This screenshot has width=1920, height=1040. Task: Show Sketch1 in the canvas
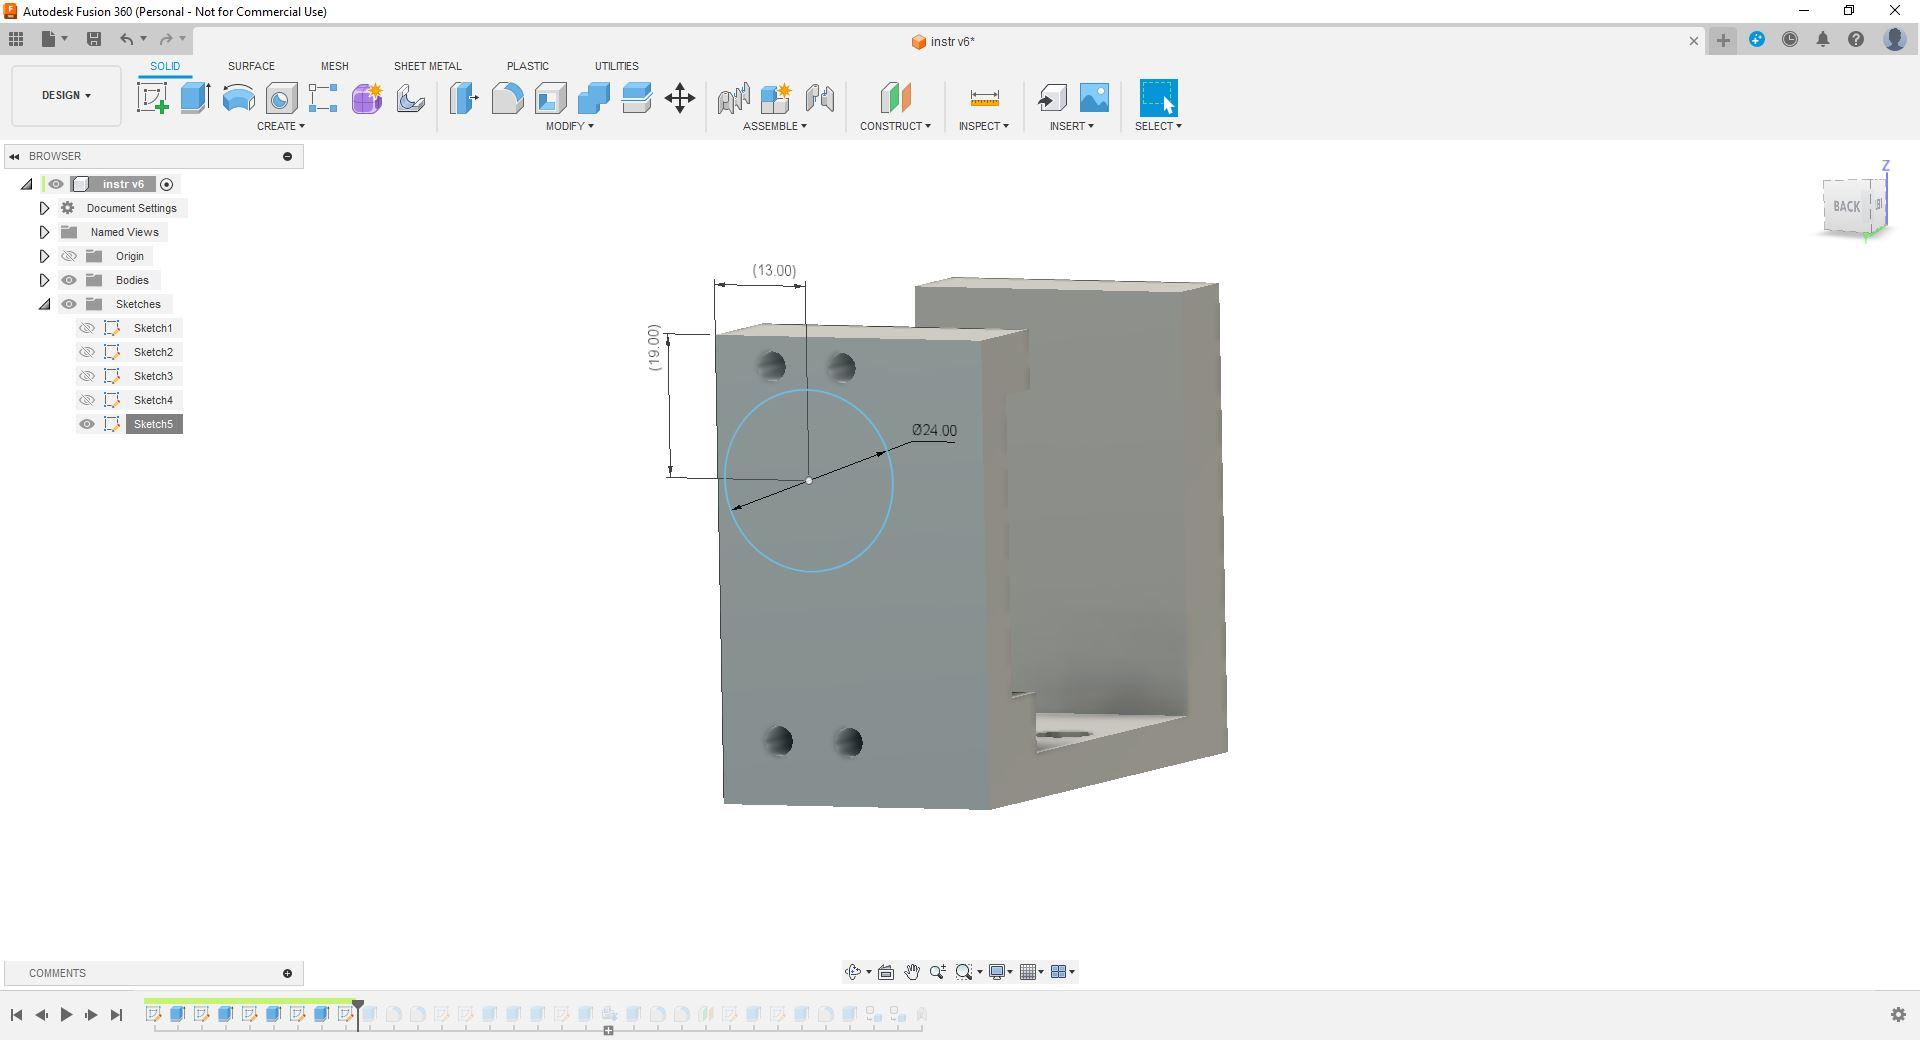pyautogui.click(x=87, y=328)
